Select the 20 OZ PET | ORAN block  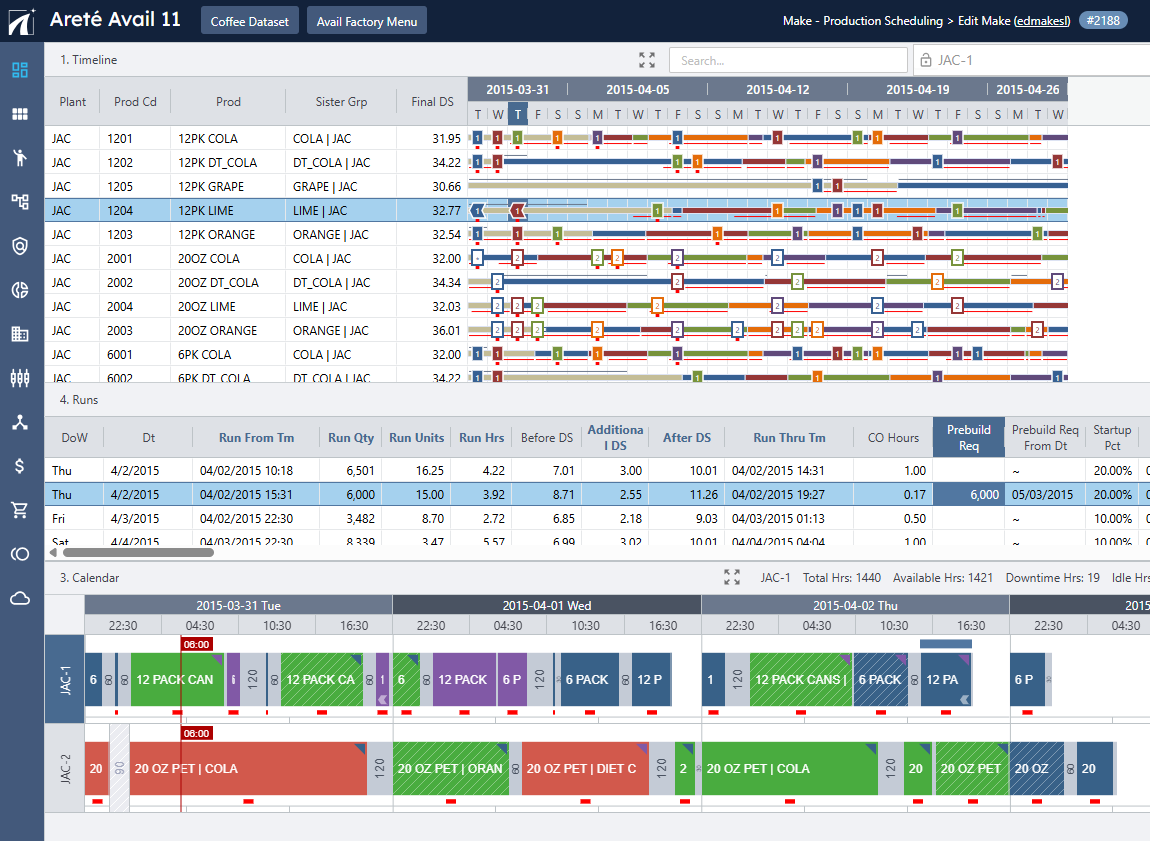(x=450, y=768)
